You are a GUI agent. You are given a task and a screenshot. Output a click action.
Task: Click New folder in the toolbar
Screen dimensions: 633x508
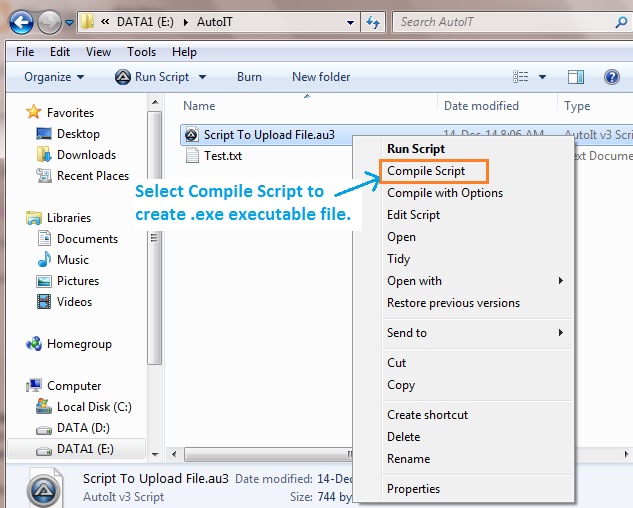point(321,77)
